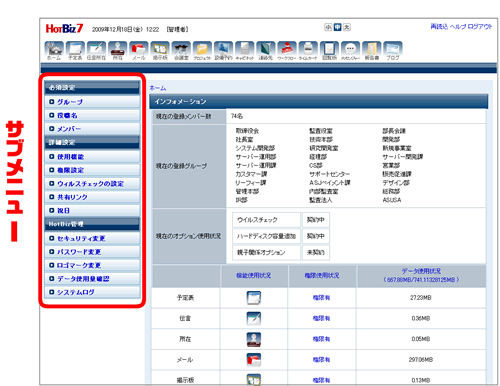
Task: Open セキュリティ変更 in the submenu
Action: point(92,238)
